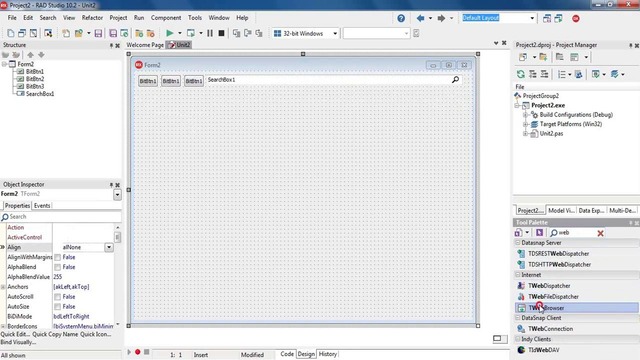Select TWebBrowser in Tool Palette
The height and width of the screenshot is (360, 640).
click(x=577, y=308)
